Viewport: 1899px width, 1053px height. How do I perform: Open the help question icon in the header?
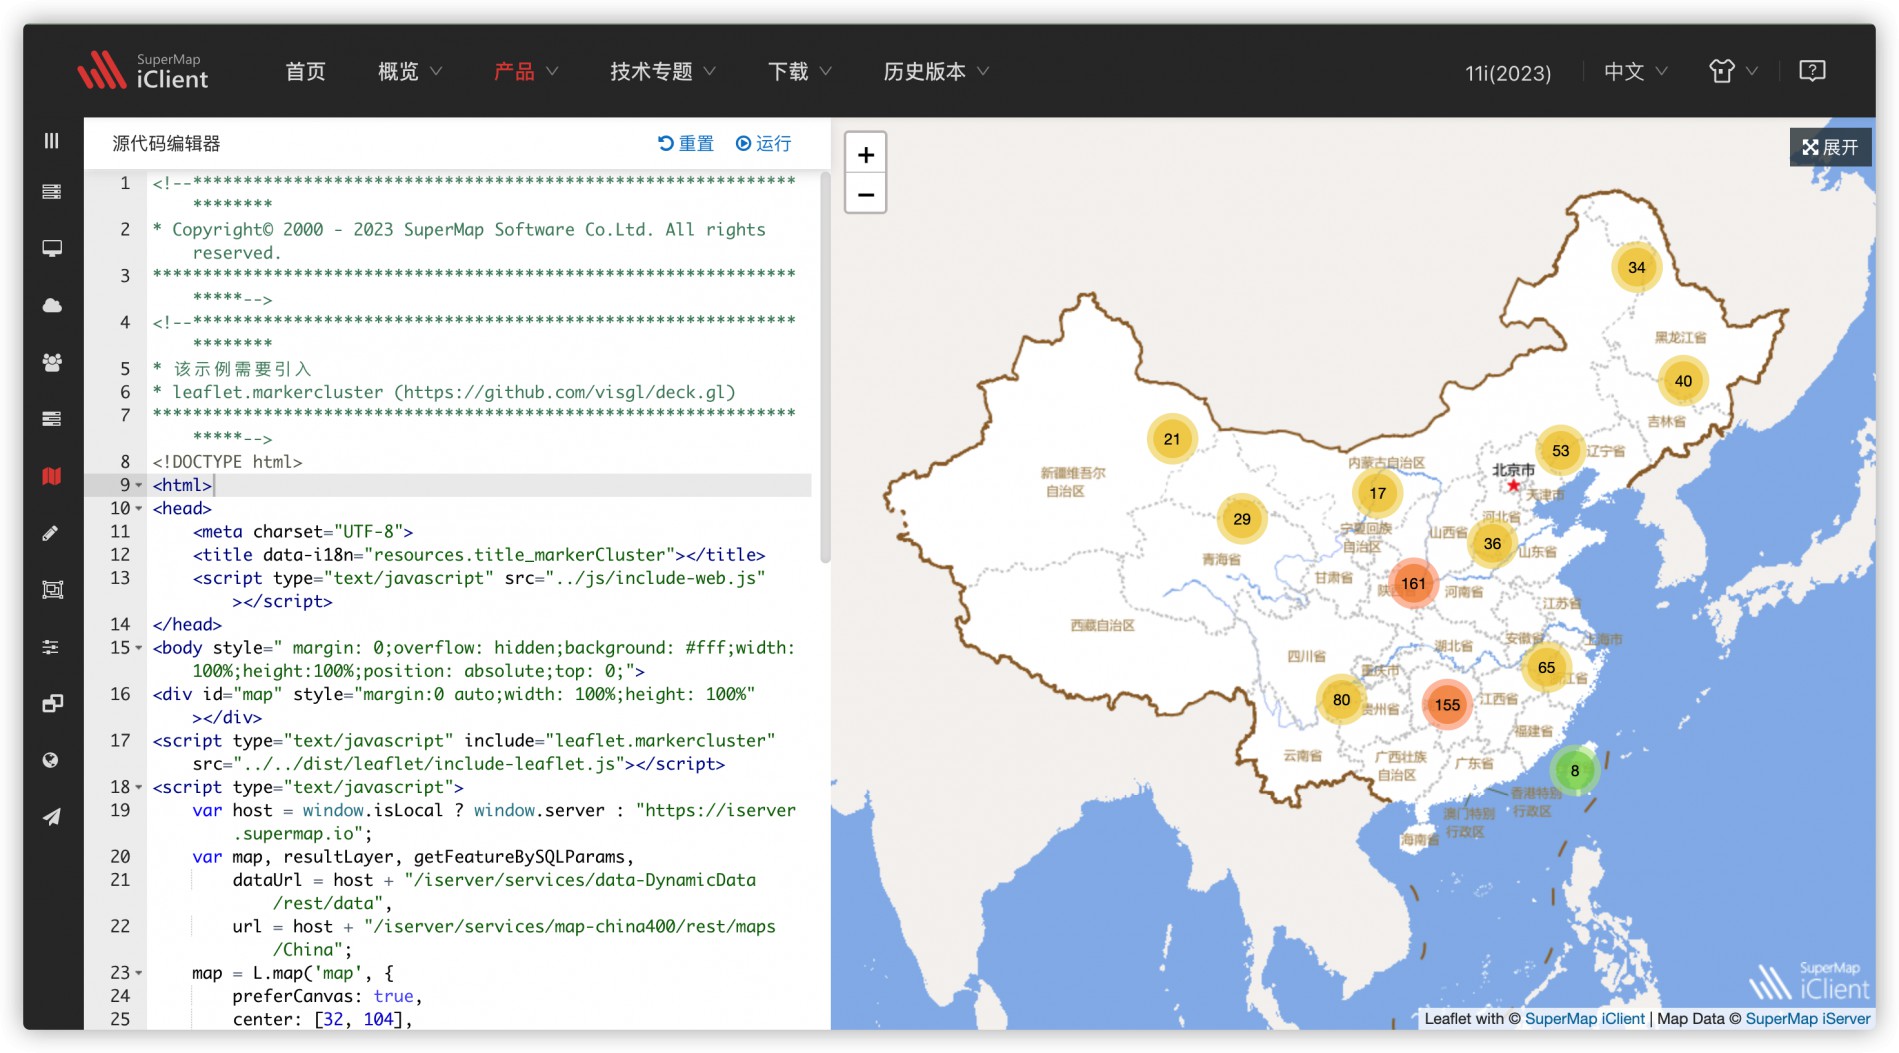pyautogui.click(x=1812, y=71)
